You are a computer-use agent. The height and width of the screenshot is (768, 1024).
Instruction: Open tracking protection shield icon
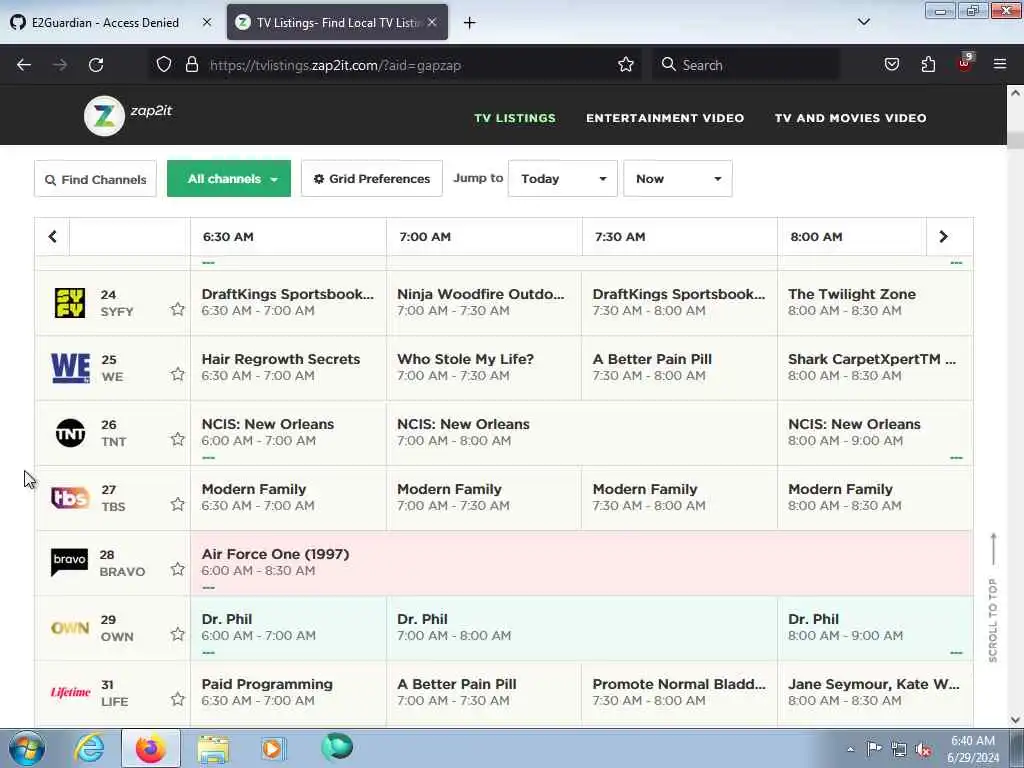click(164, 65)
